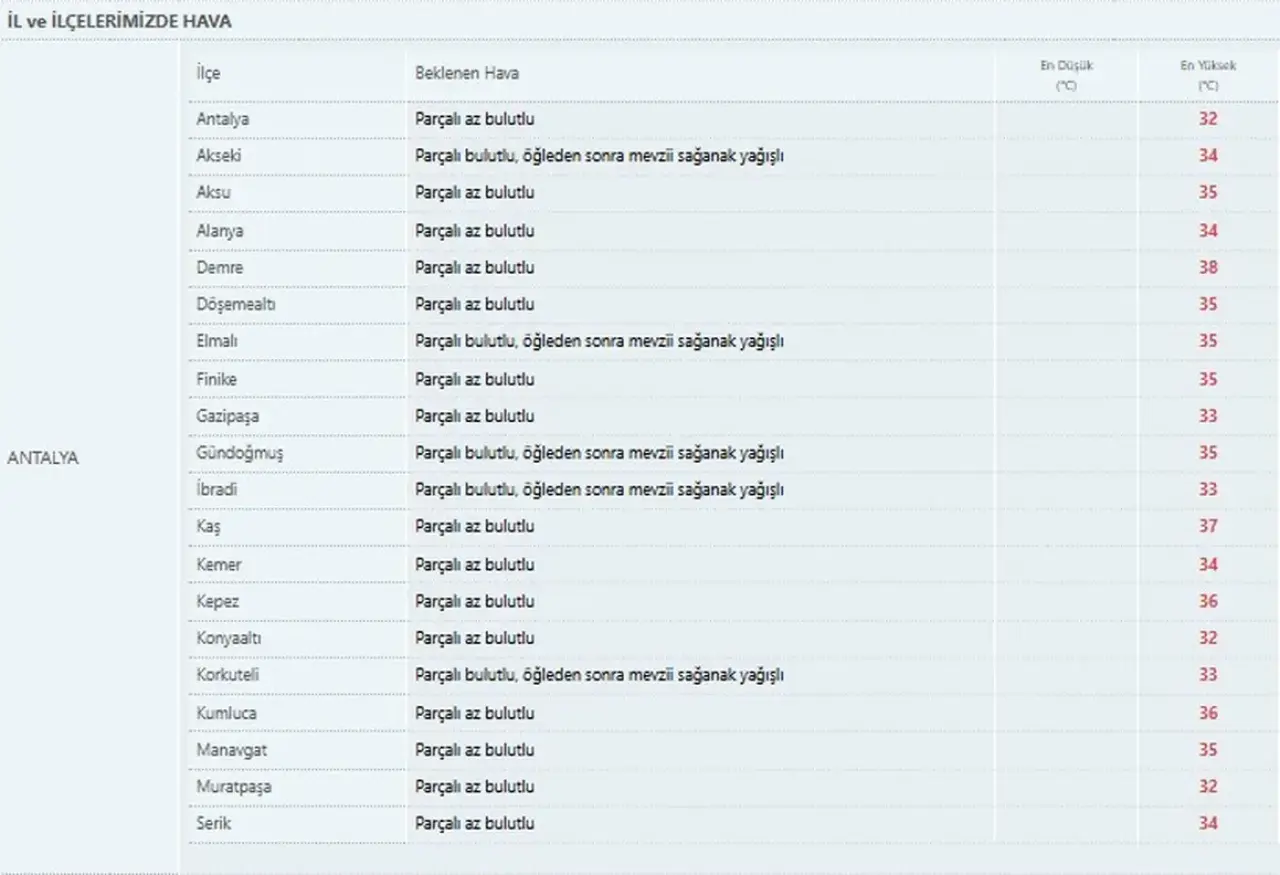Select Korkuteli in the district list

227,675
